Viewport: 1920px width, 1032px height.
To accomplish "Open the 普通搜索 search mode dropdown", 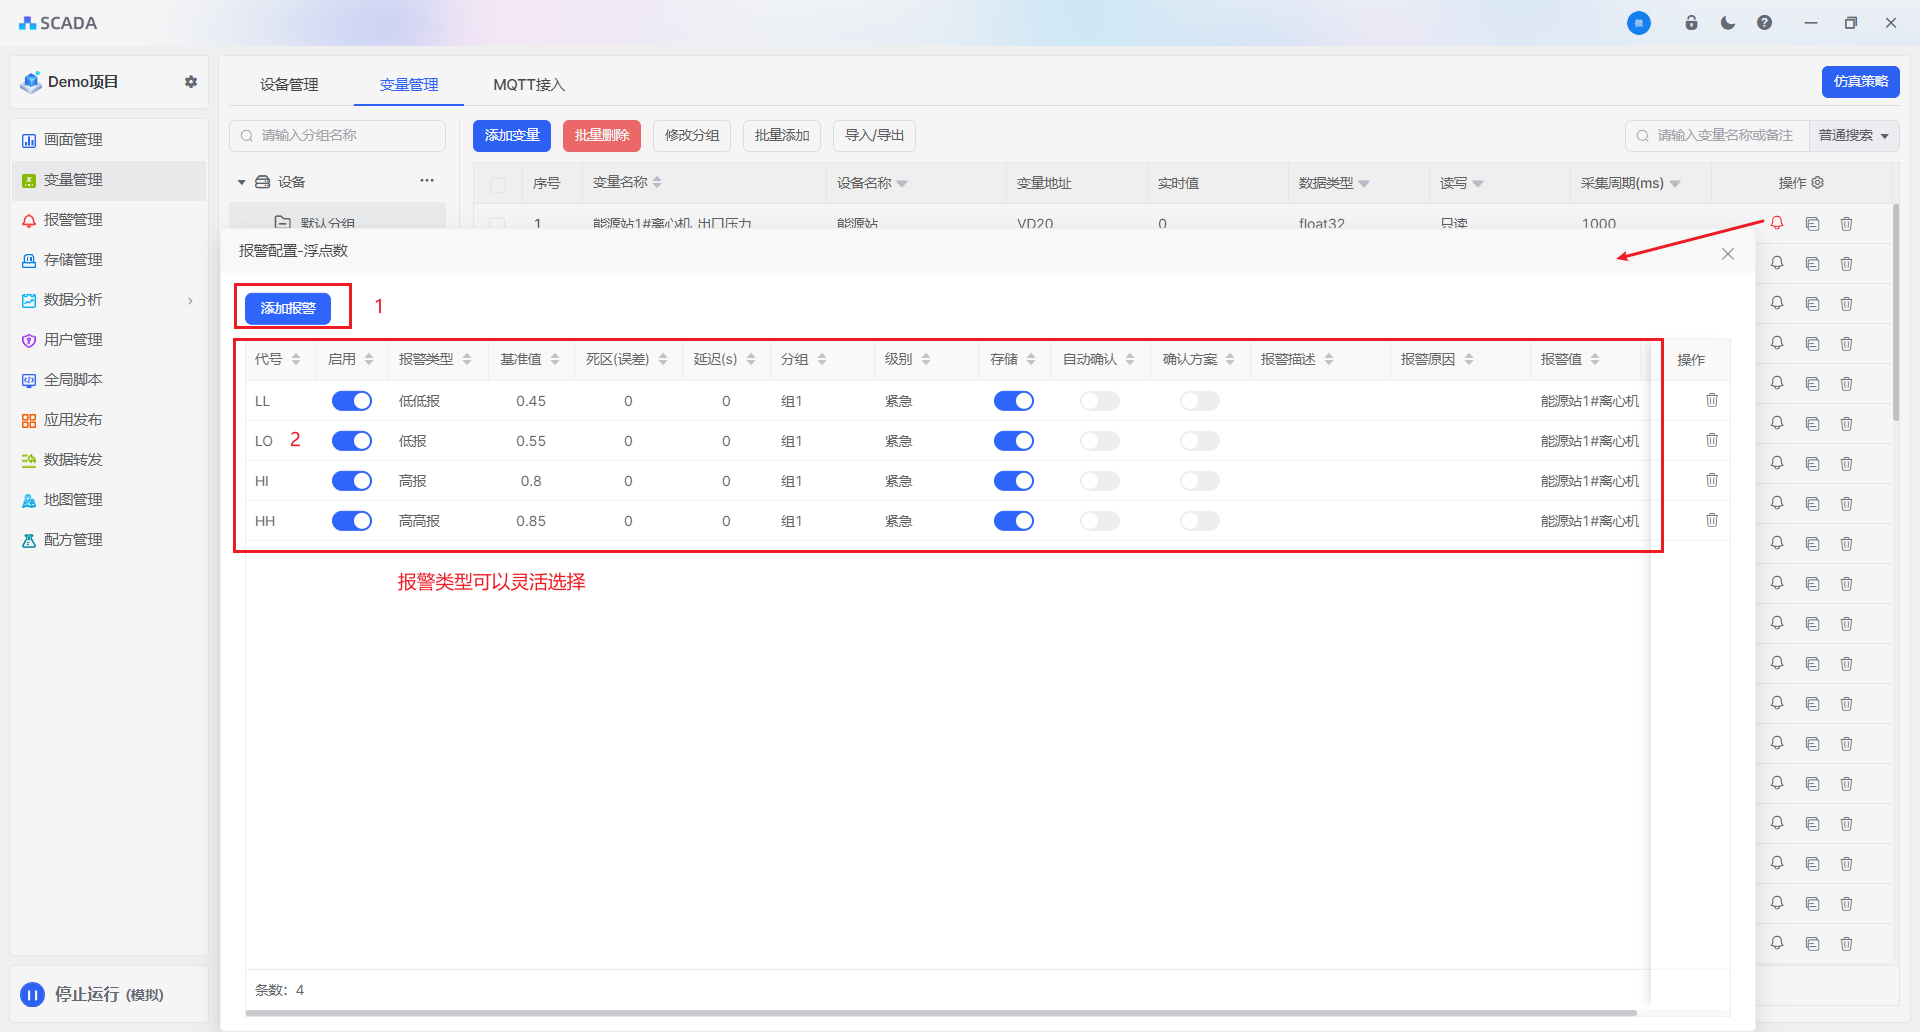I will tap(1853, 136).
